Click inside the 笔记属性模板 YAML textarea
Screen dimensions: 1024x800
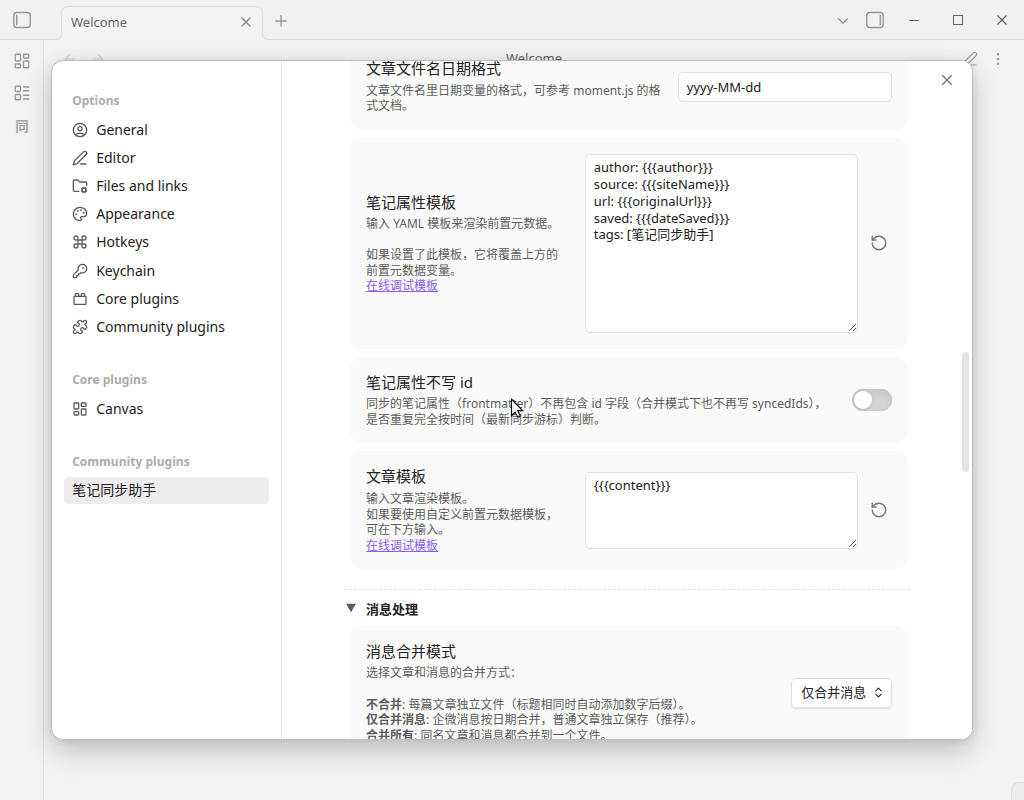point(721,244)
